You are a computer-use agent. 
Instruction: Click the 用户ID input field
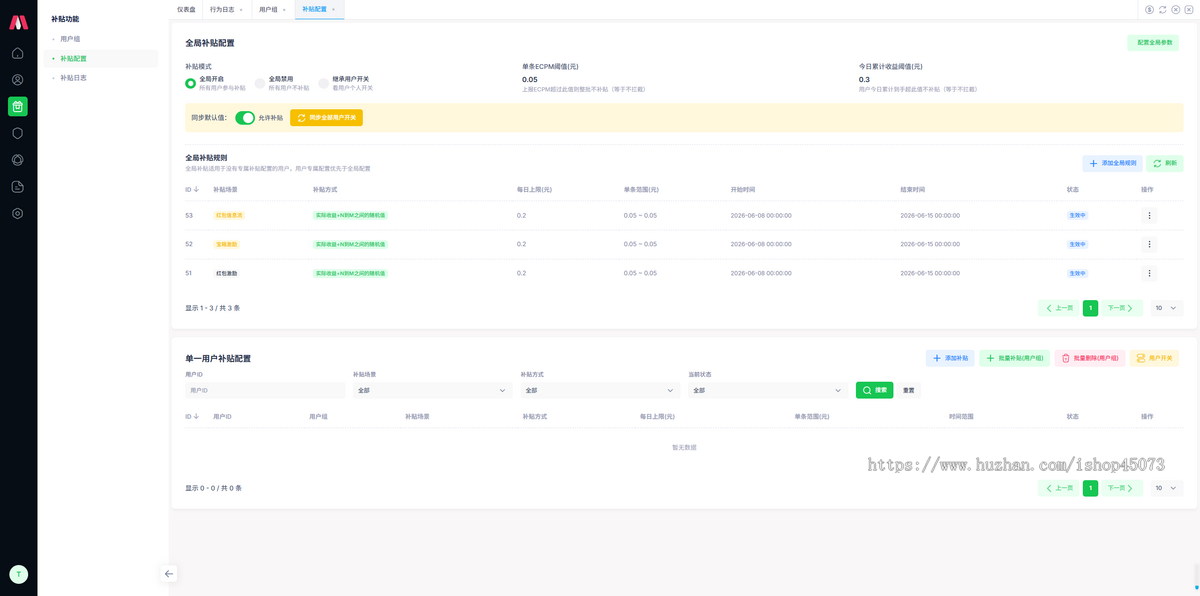(265, 390)
